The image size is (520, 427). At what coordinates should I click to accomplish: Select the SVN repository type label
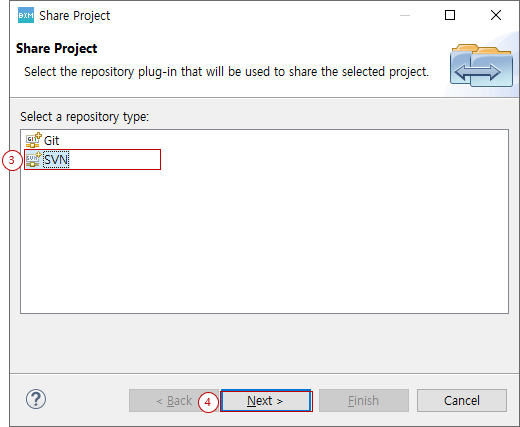tap(56, 160)
